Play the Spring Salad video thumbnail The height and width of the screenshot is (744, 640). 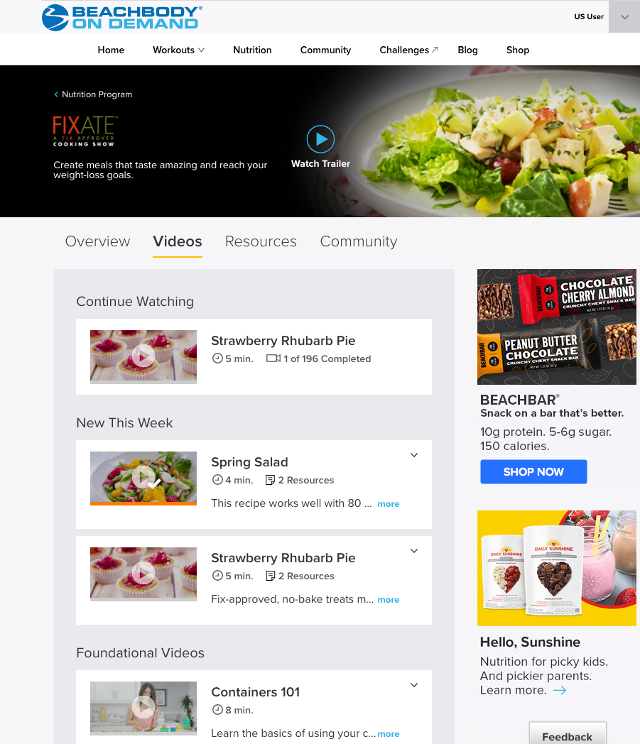143,478
